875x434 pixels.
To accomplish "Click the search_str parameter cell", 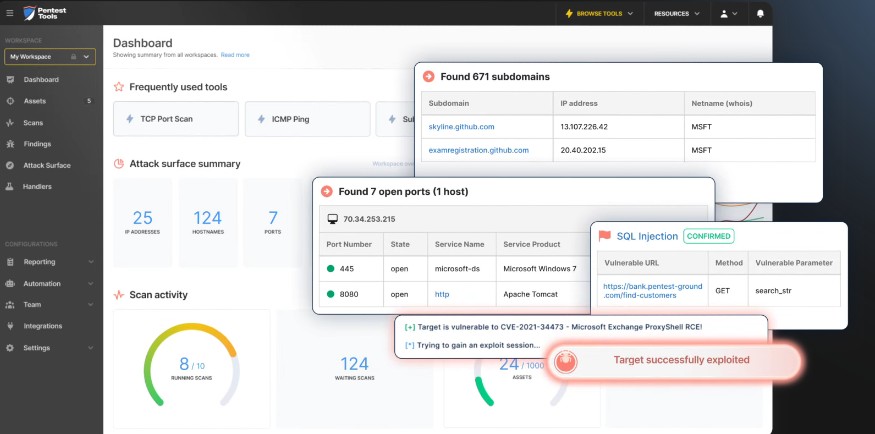I will (773, 291).
